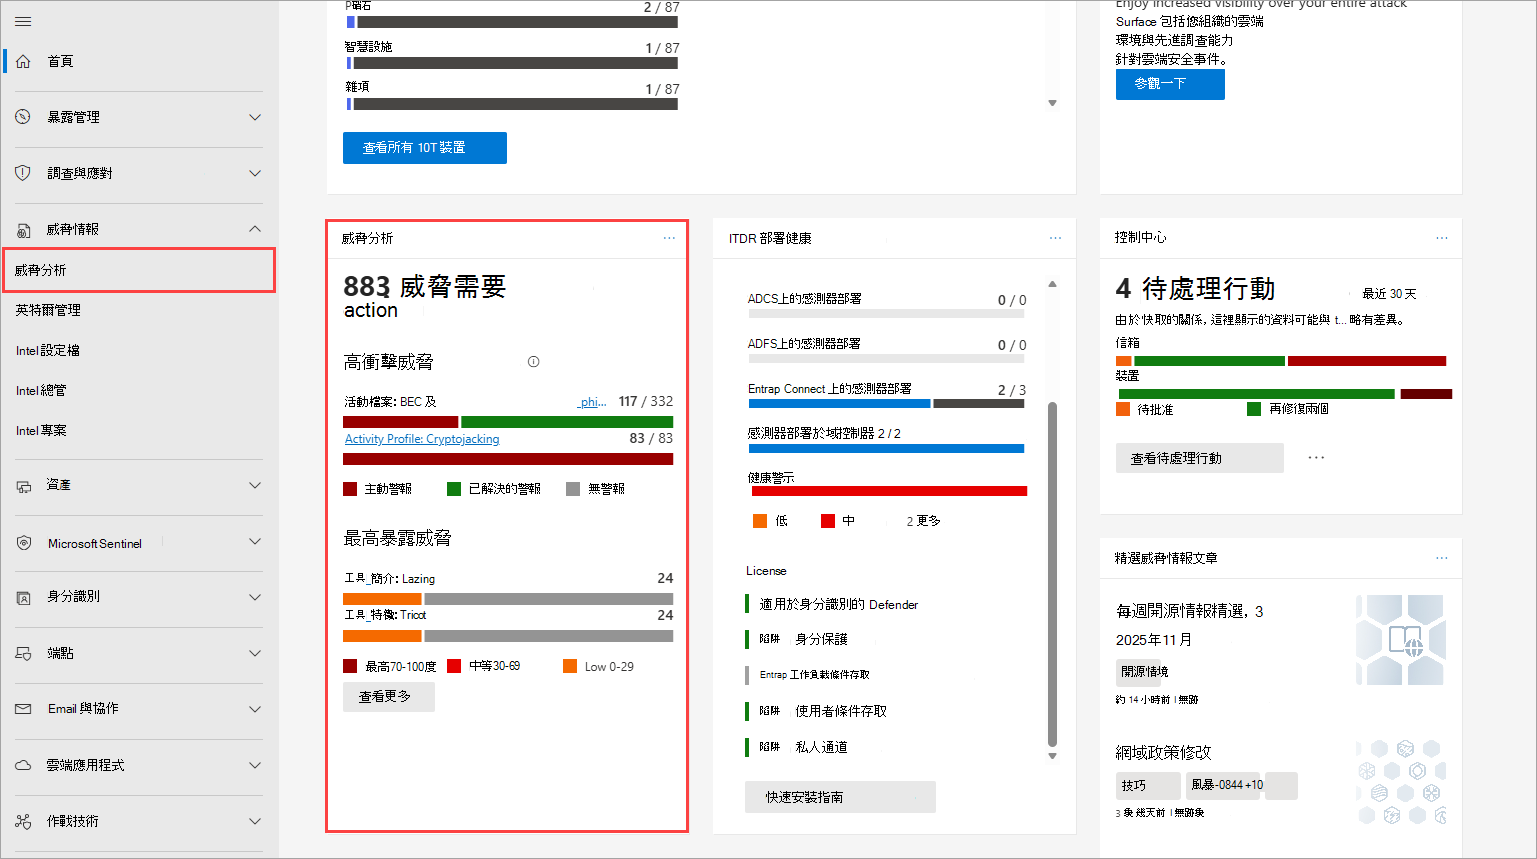Open more options on 威脅分析 card
This screenshot has width=1537, height=859.
[x=669, y=238]
